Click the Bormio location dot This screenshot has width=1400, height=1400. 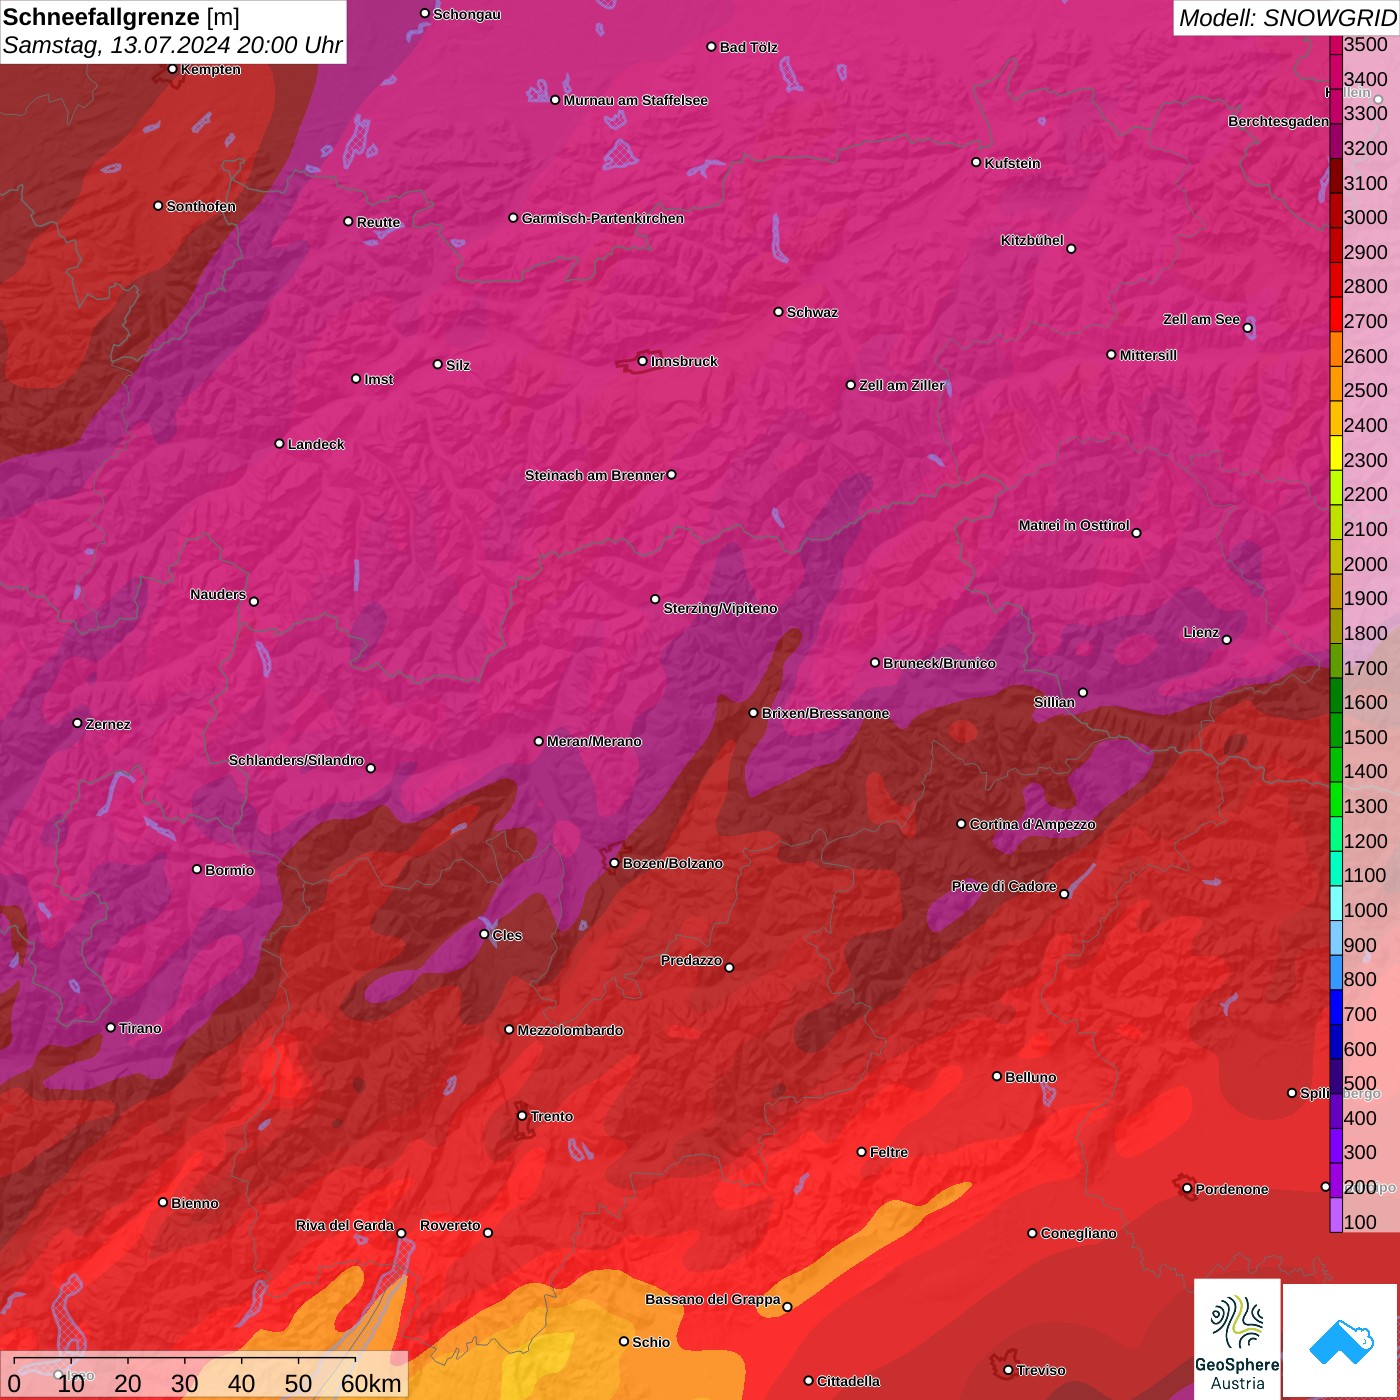(197, 869)
